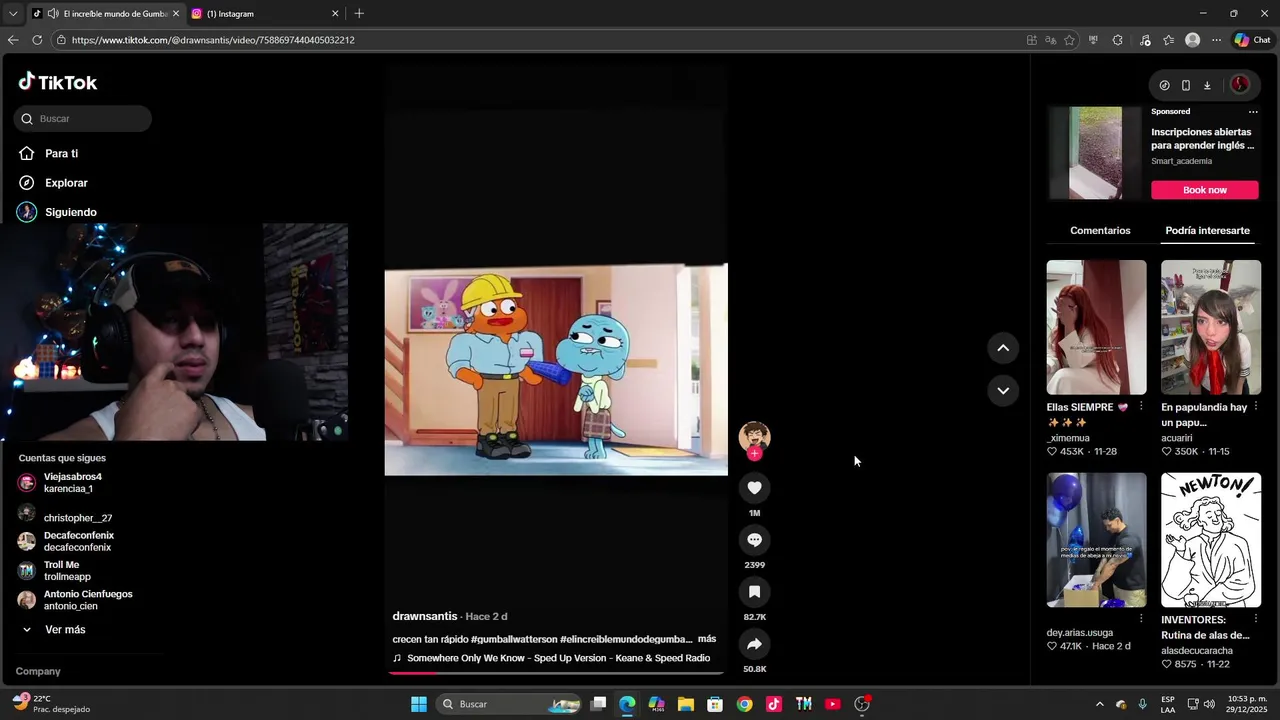Open the video comments bubble icon
Screen dimensions: 1280x720
754,540
